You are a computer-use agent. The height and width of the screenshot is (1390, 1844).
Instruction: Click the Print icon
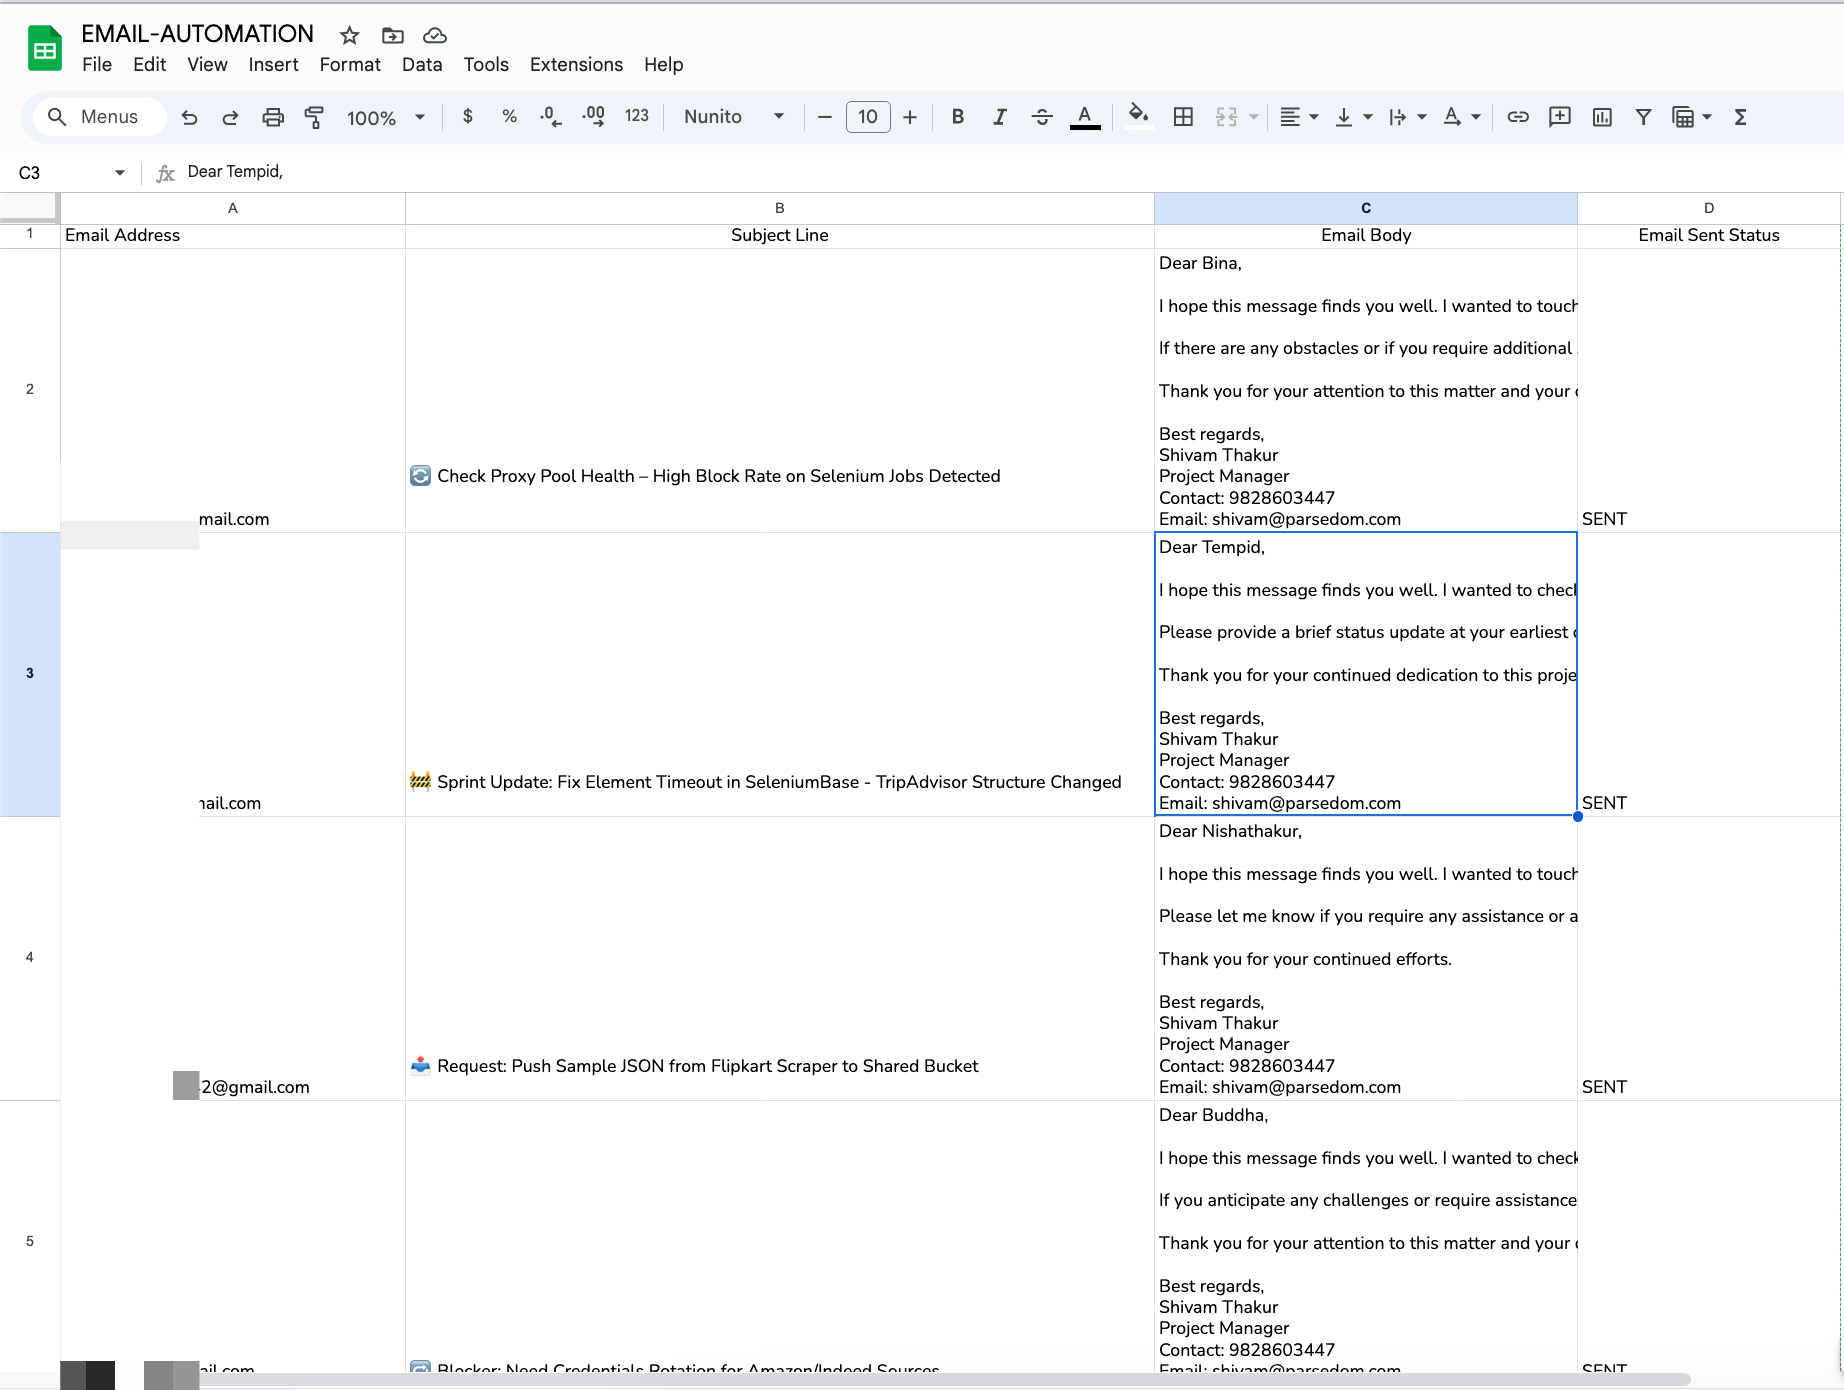click(272, 117)
